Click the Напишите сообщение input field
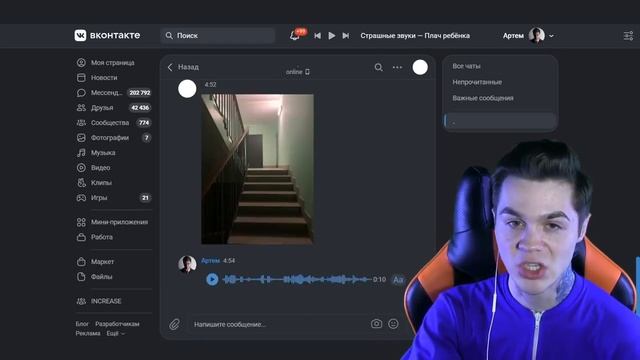 pos(278,324)
